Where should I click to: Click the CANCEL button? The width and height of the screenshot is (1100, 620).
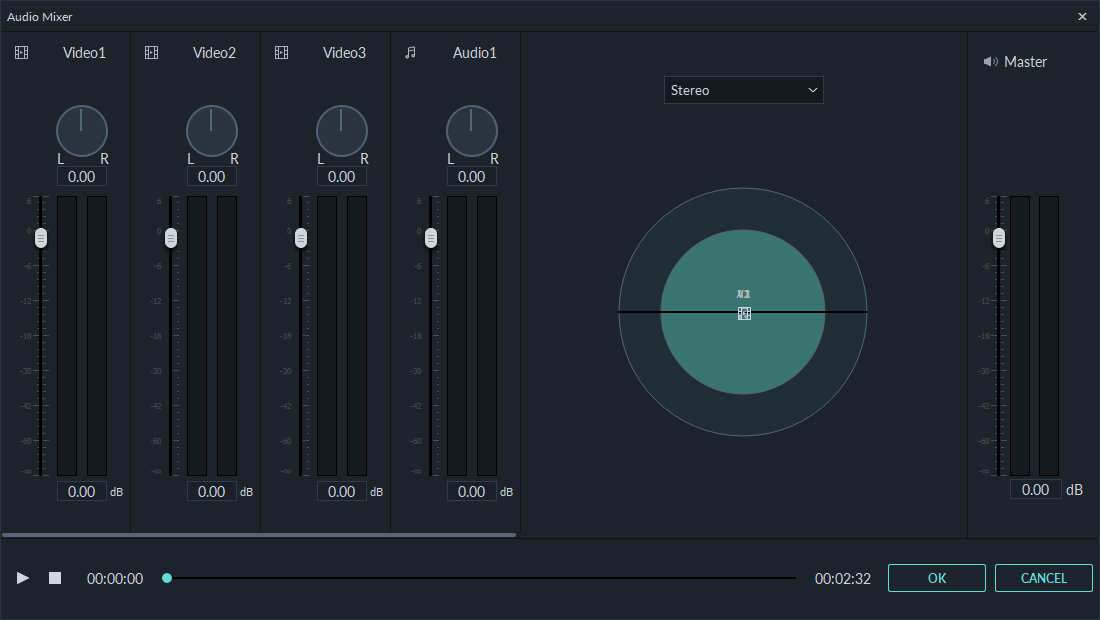(x=1044, y=578)
